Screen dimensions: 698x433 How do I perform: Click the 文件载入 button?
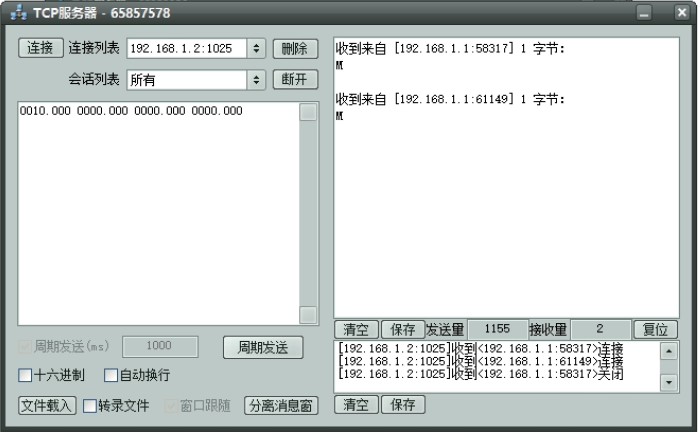point(47,405)
